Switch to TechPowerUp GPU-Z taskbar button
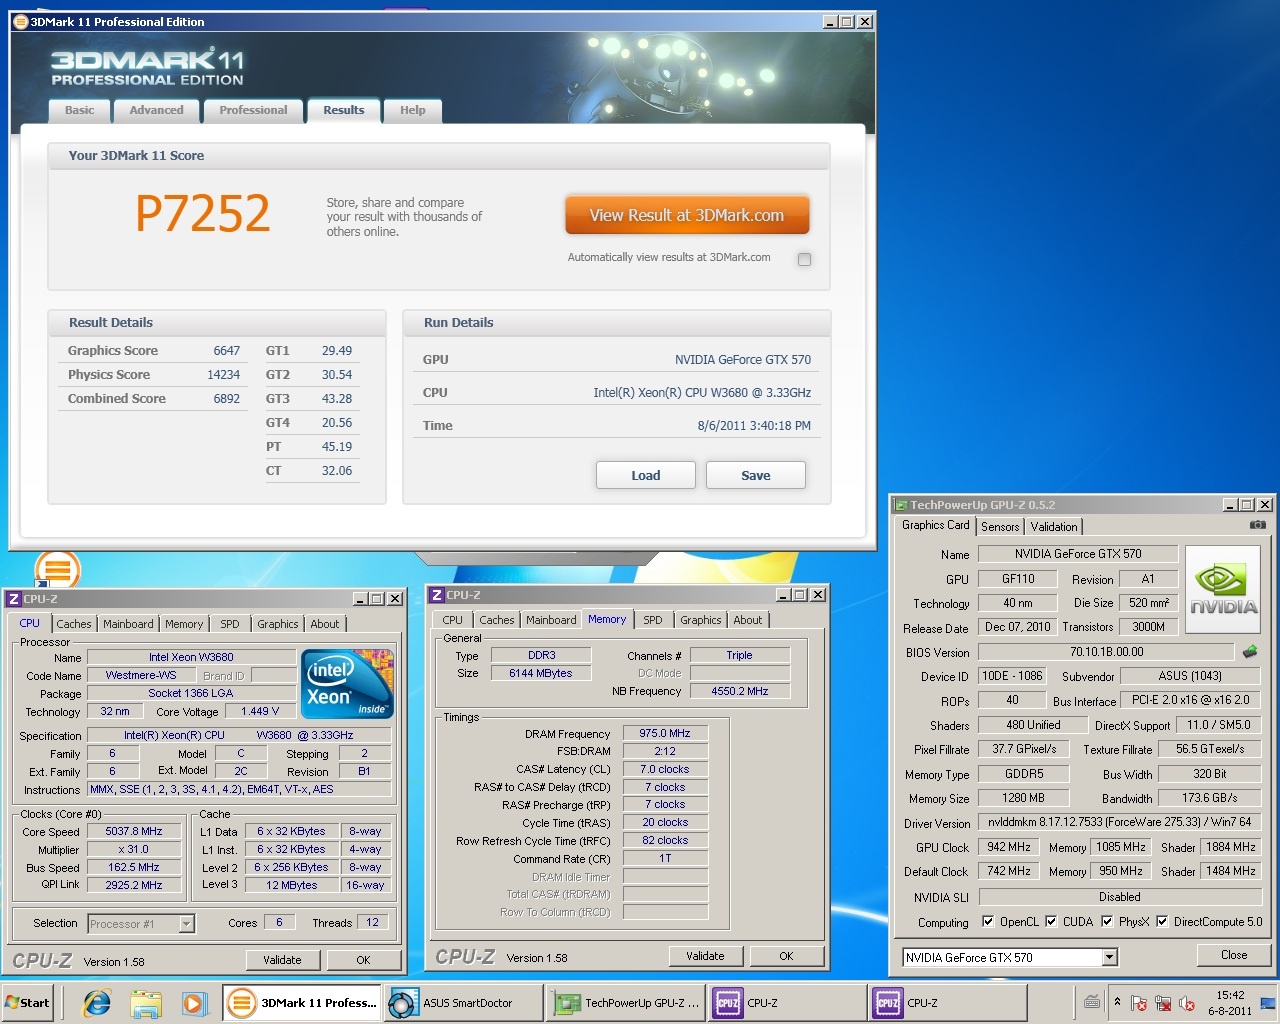 tap(627, 1003)
